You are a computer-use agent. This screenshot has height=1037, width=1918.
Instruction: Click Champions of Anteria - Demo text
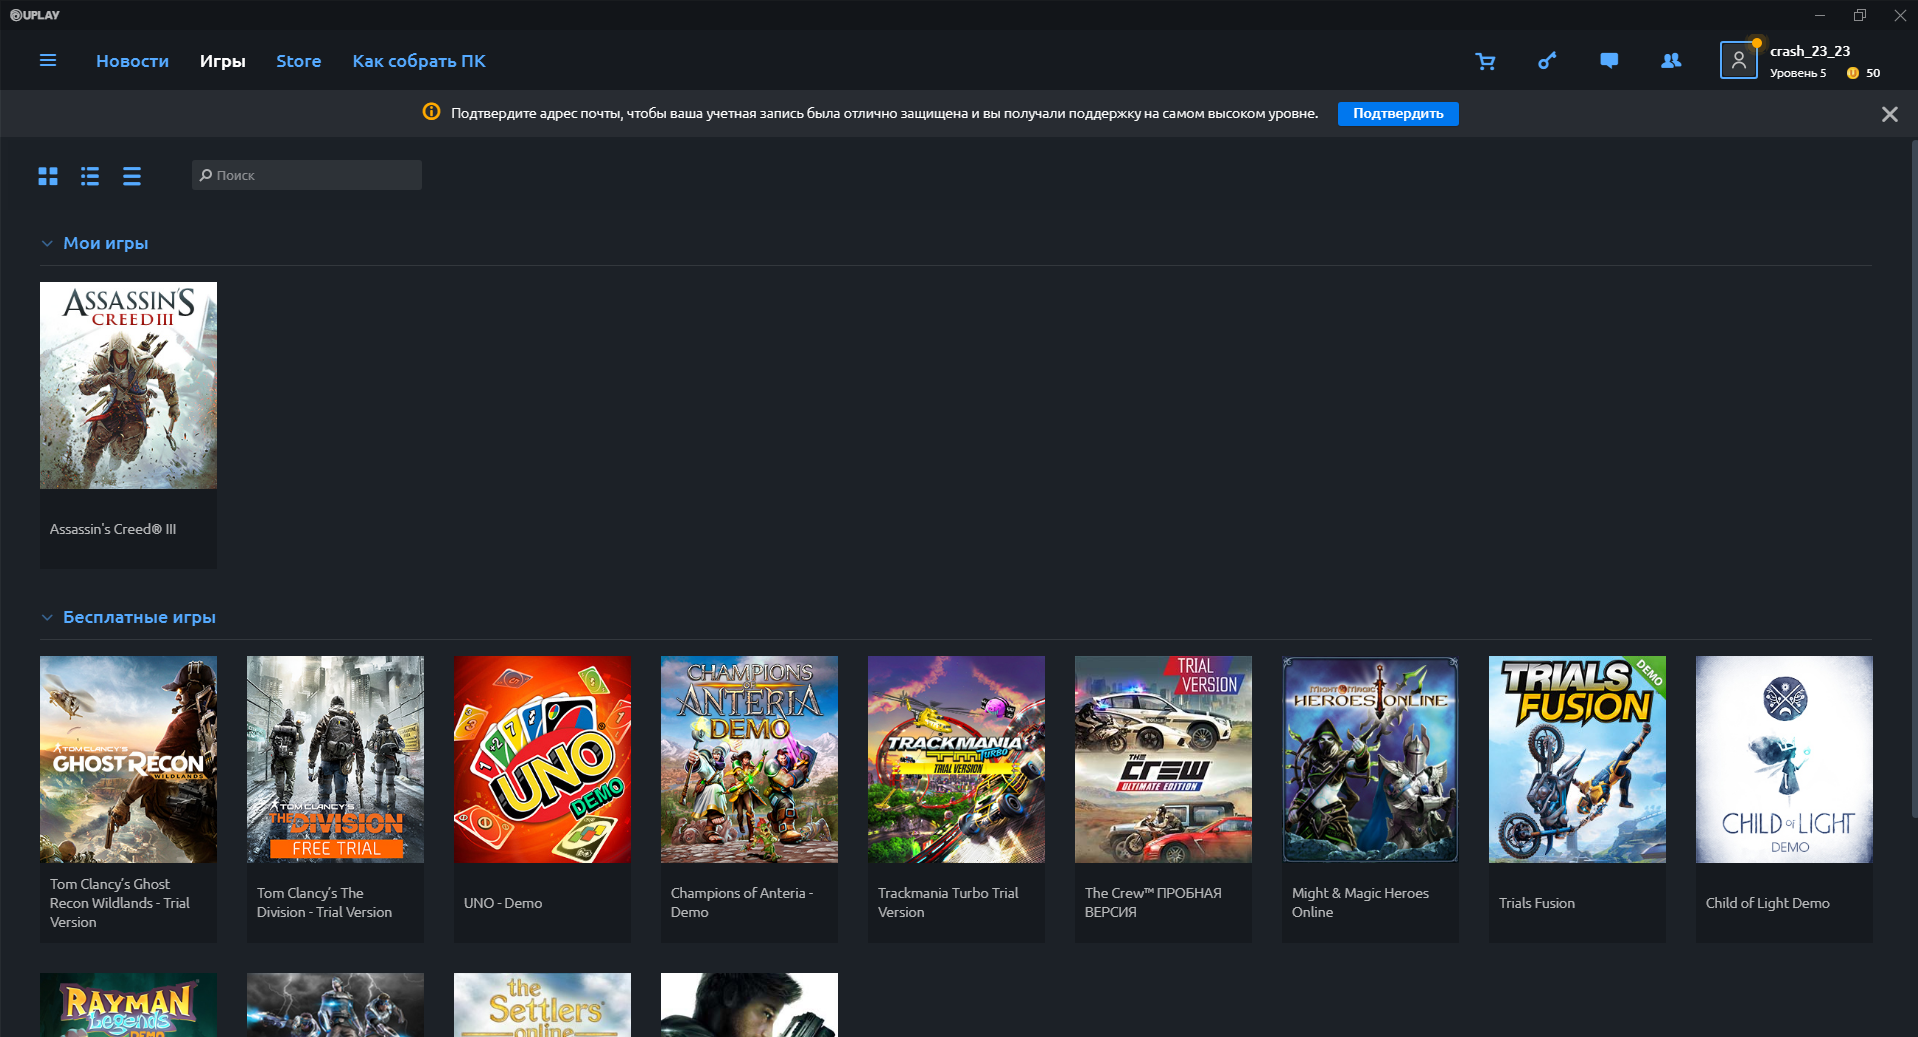tap(742, 903)
